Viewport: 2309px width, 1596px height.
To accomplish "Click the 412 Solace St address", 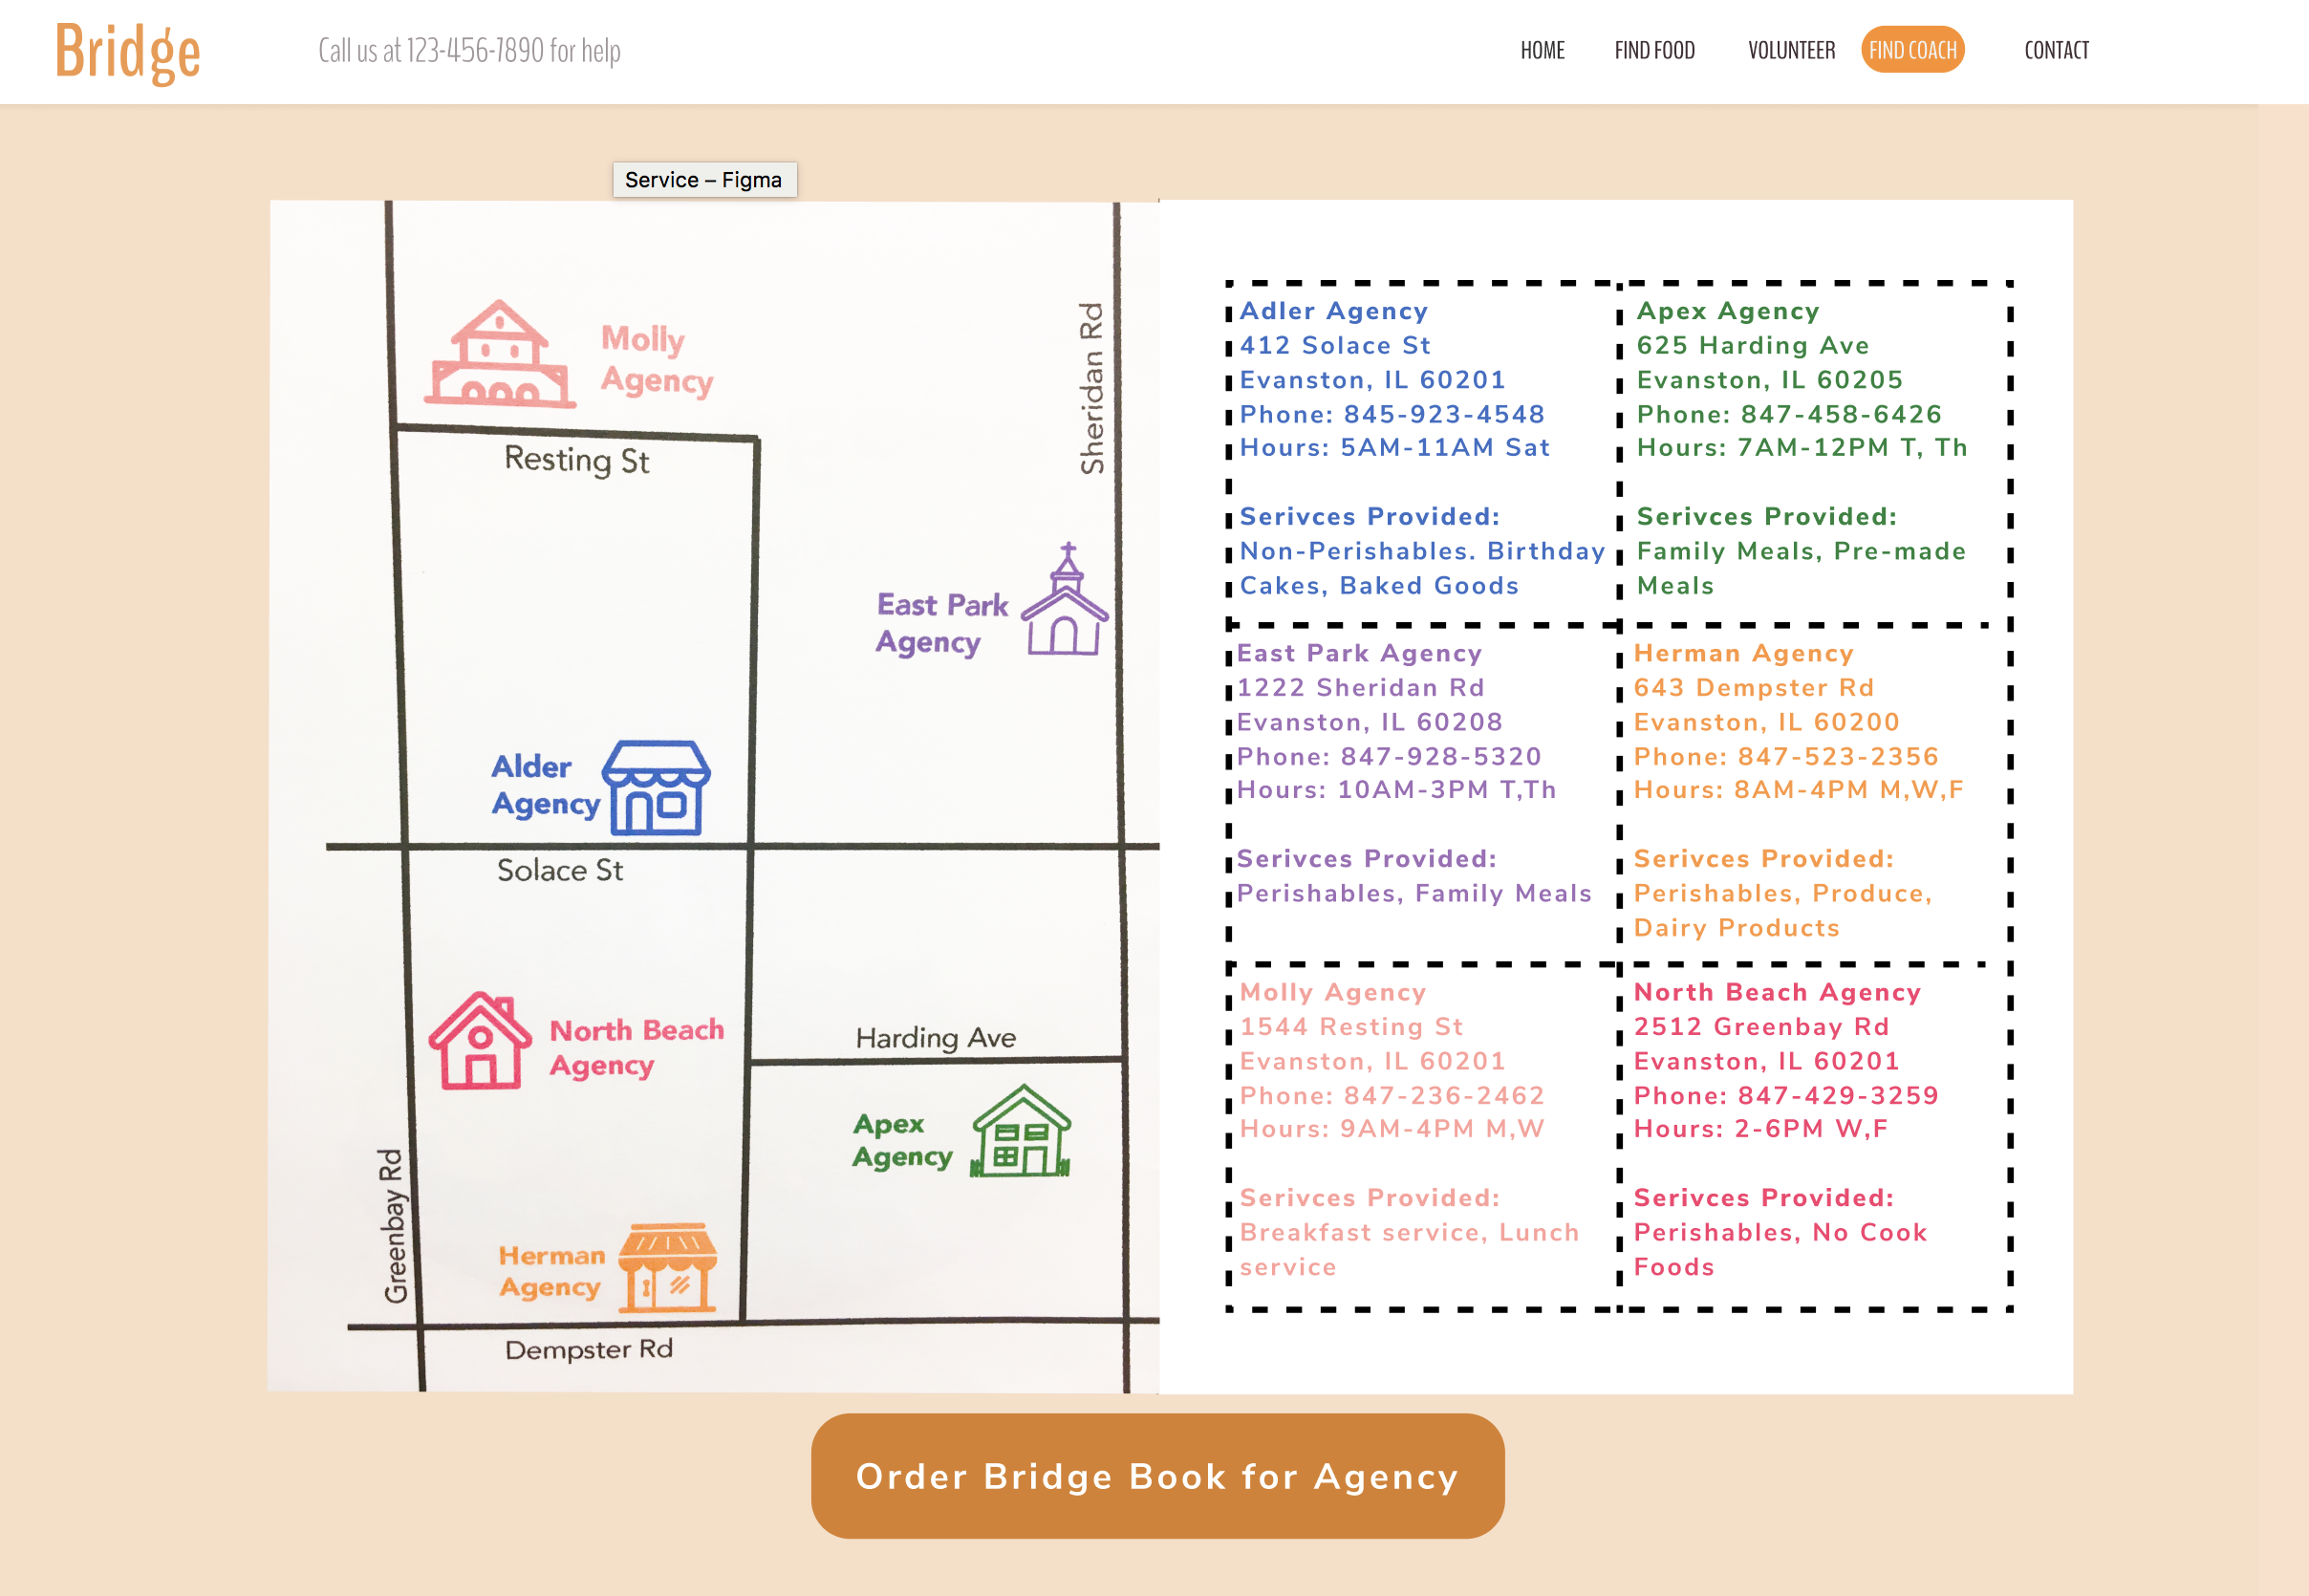I will click(x=1335, y=345).
